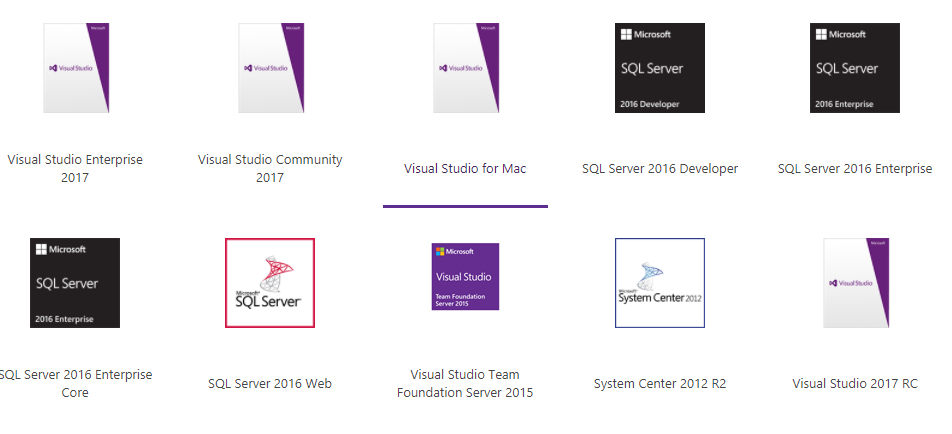The width and height of the screenshot is (952, 434).
Task: Click the "SQL Server 2016 Enterprise Core" text
Action: [75, 384]
